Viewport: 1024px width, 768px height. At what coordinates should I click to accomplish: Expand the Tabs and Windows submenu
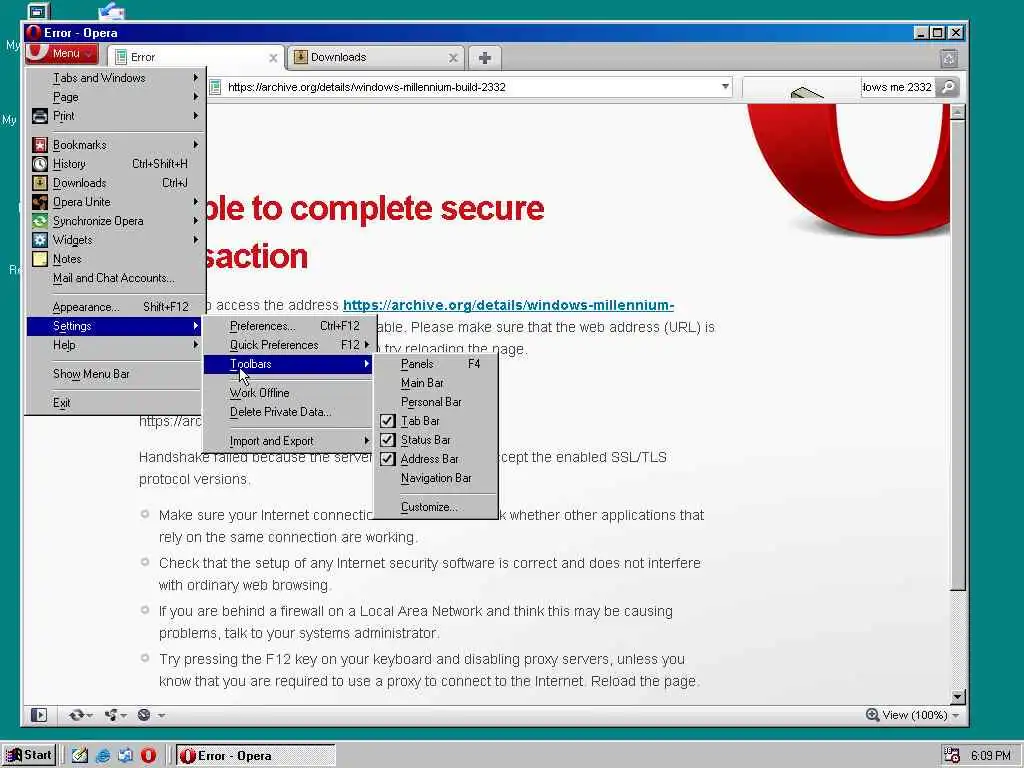(114, 78)
